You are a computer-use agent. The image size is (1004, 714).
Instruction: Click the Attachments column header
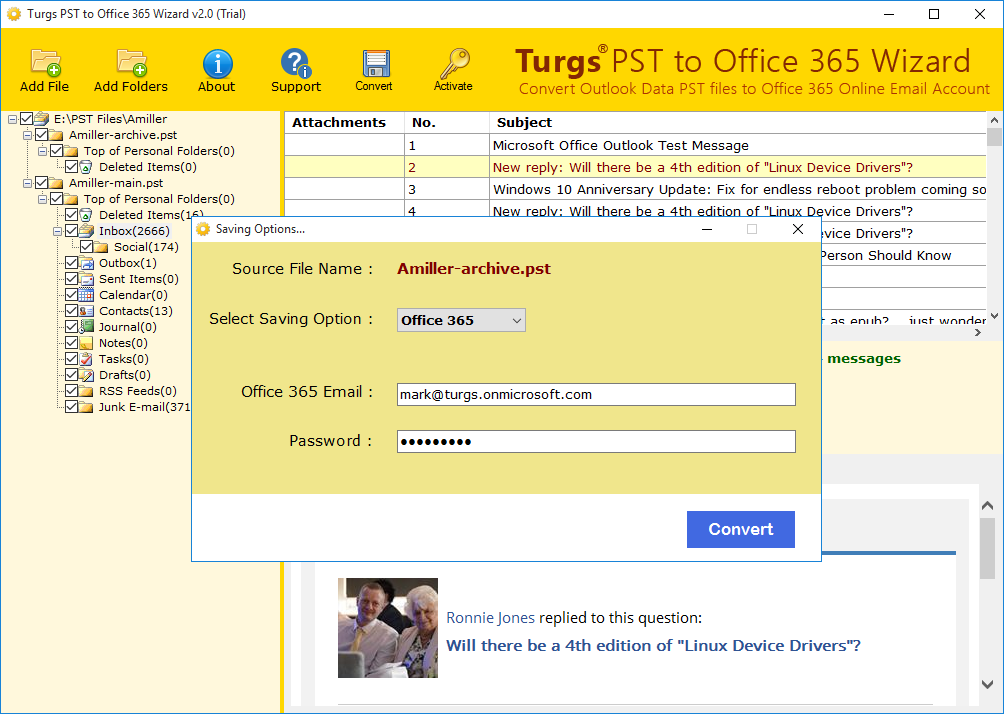[x=344, y=122]
